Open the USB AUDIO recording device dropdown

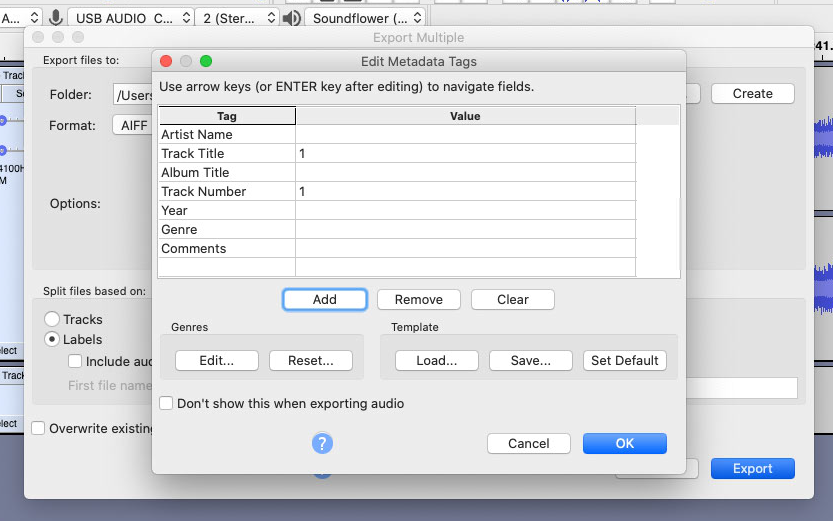129,18
